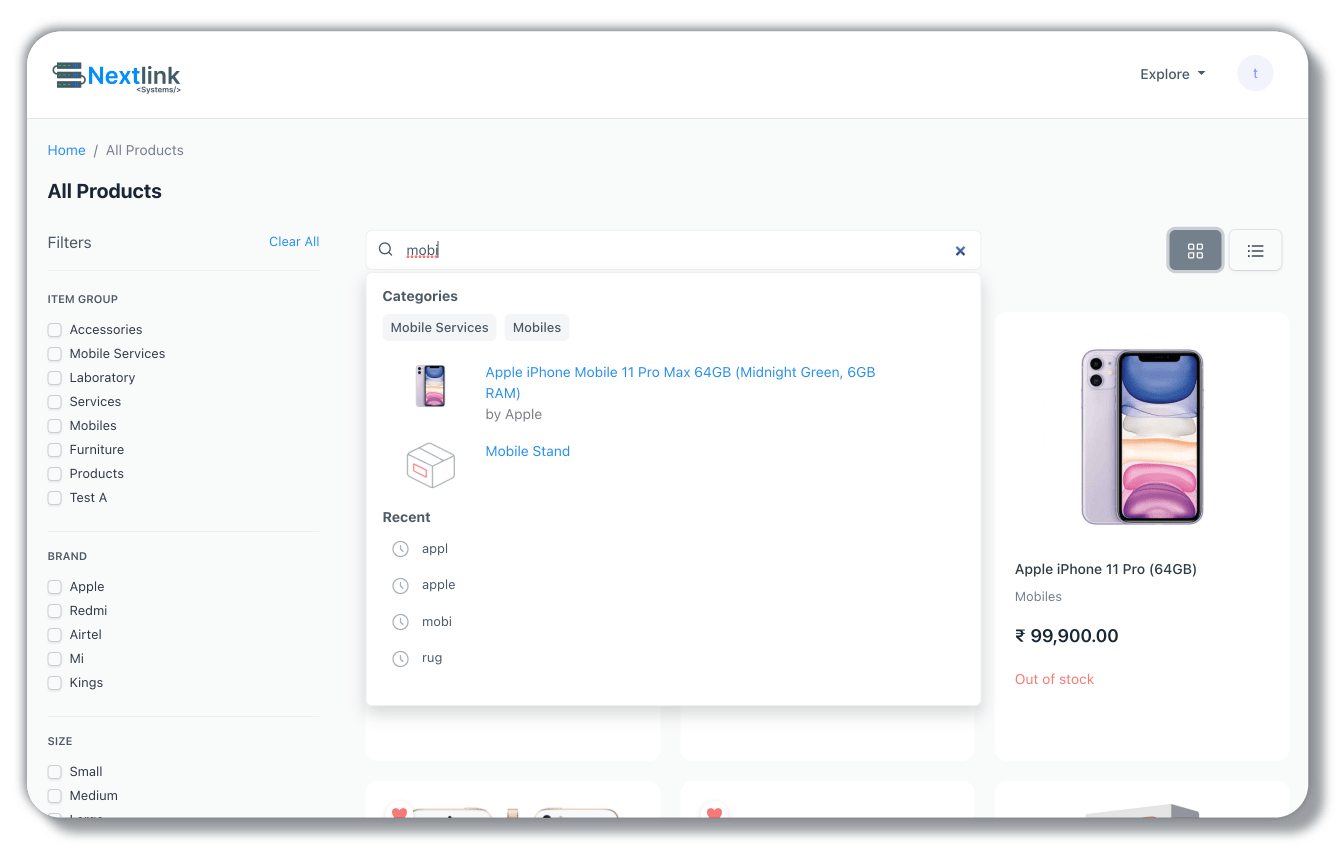The height and width of the screenshot is (850, 1336).
Task: Check the Mobile Services filter checkbox
Action: tap(55, 354)
